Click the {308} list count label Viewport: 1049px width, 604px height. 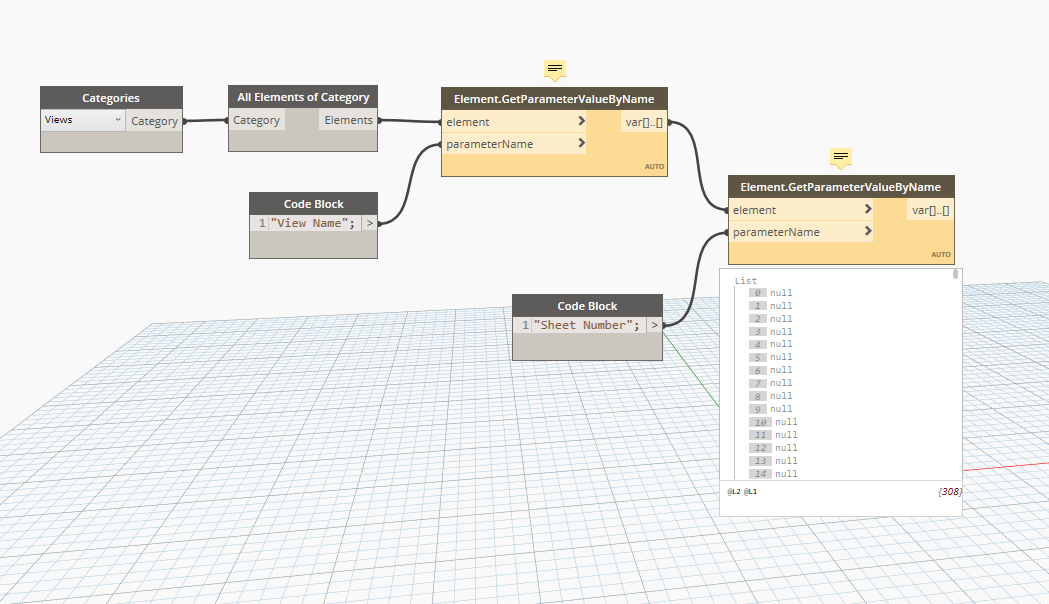[x=950, y=491]
